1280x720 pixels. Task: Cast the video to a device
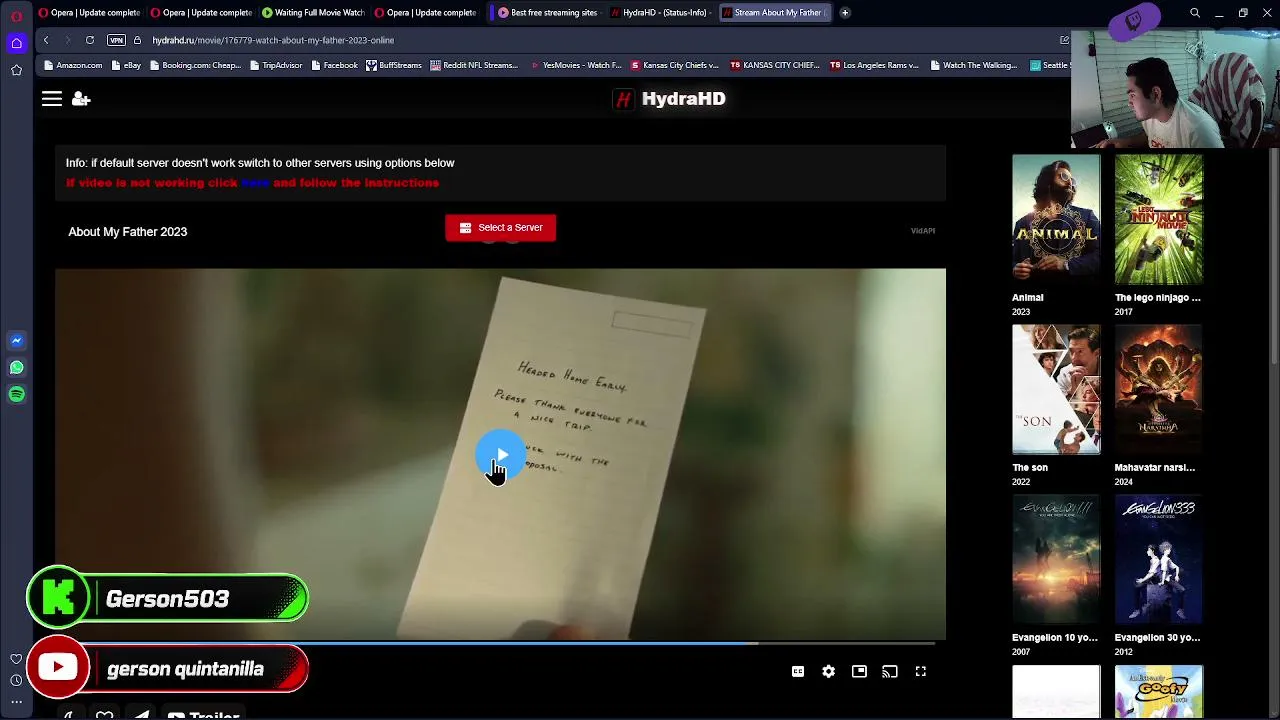890,672
